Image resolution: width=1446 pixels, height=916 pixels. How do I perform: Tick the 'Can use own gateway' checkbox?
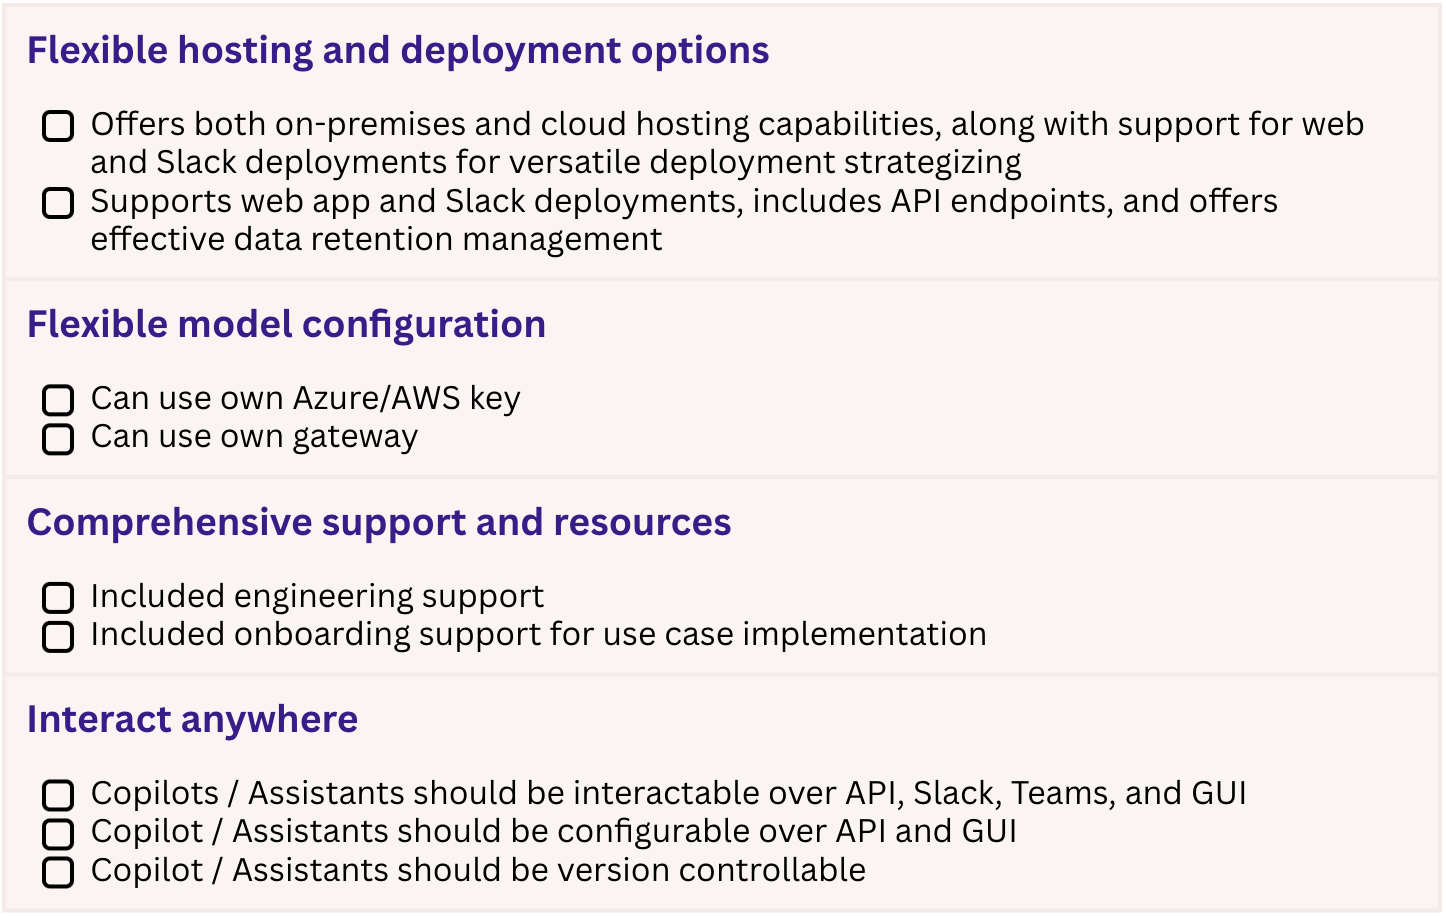click(58, 438)
